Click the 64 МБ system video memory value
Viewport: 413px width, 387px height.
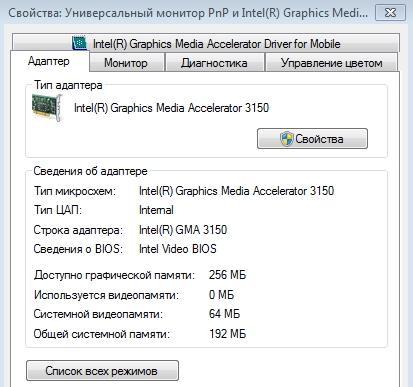point(224,314)
